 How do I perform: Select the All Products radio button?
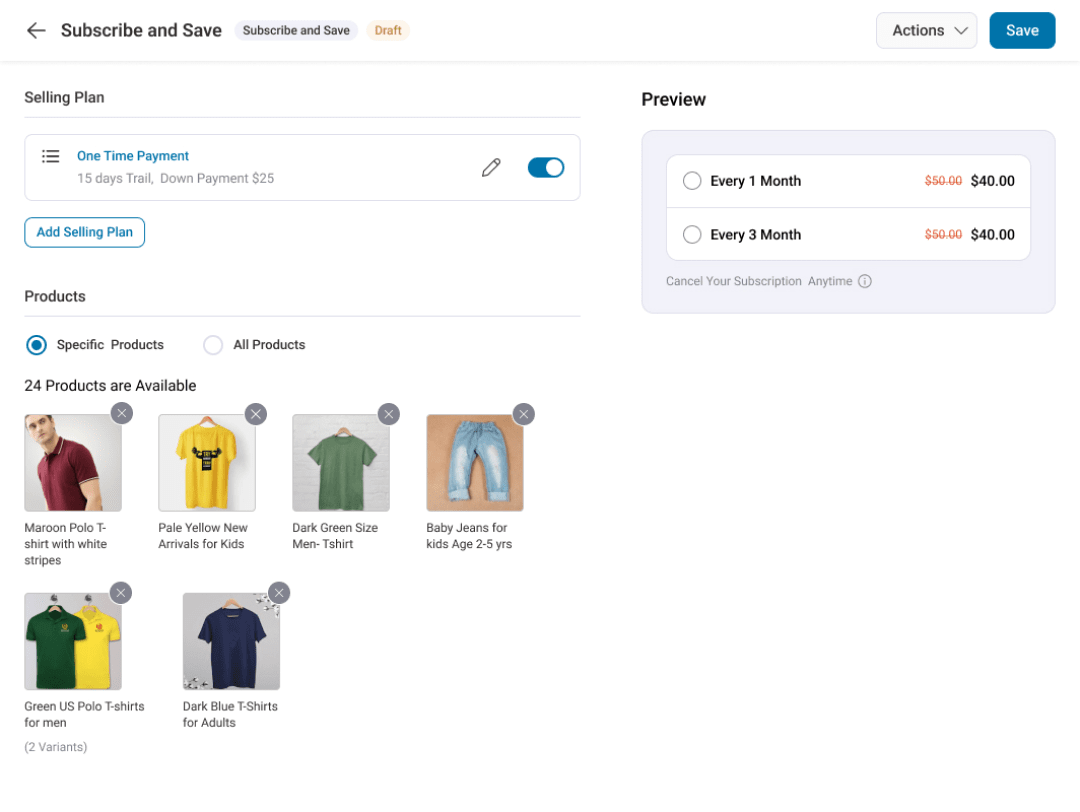(213, 344)
